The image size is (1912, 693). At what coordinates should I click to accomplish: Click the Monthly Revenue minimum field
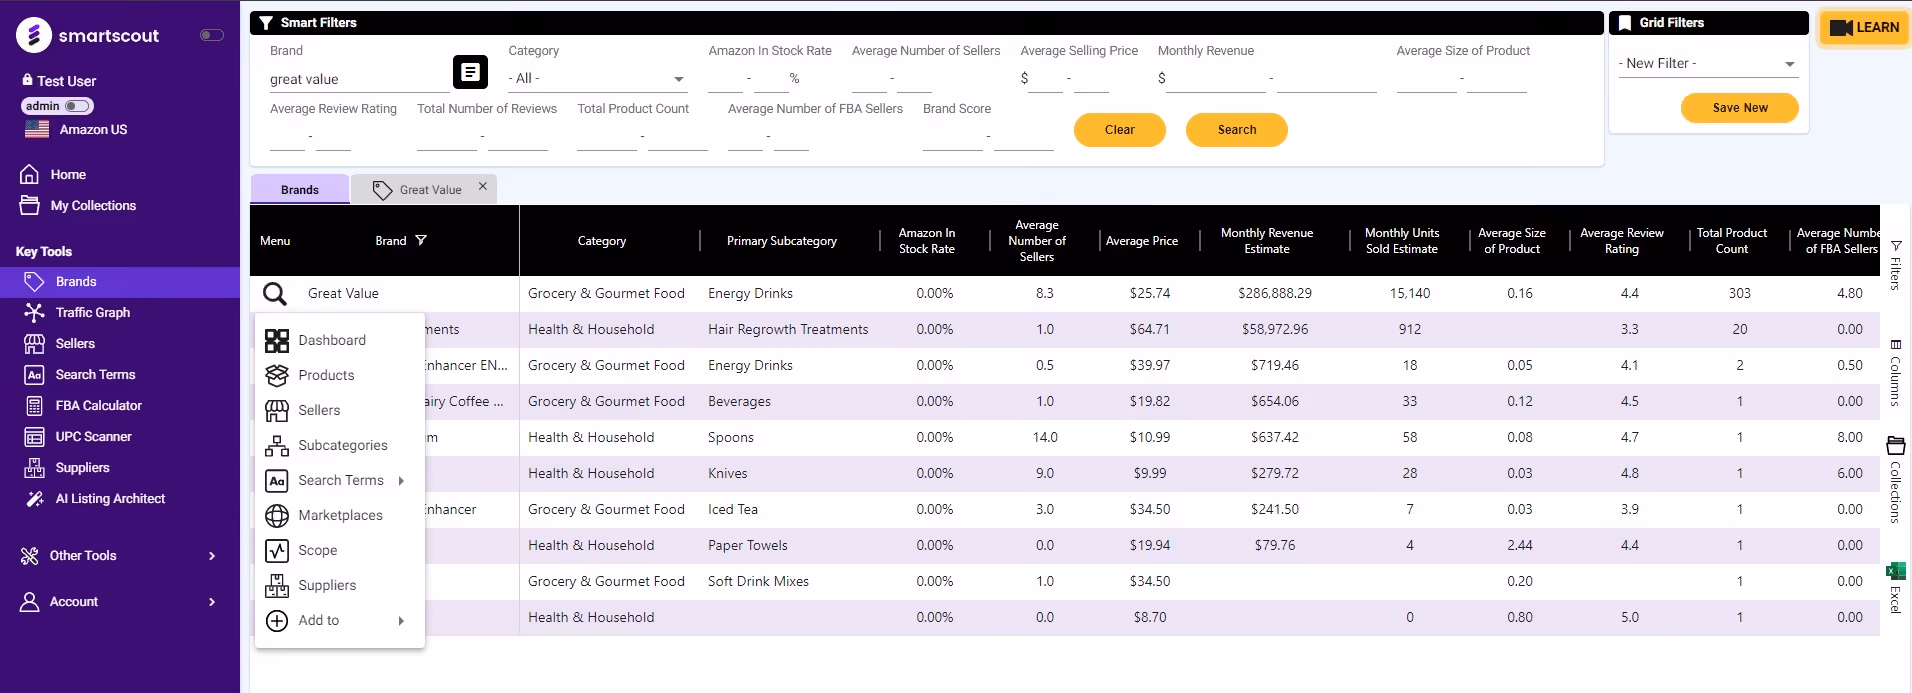click(1216, 79)
